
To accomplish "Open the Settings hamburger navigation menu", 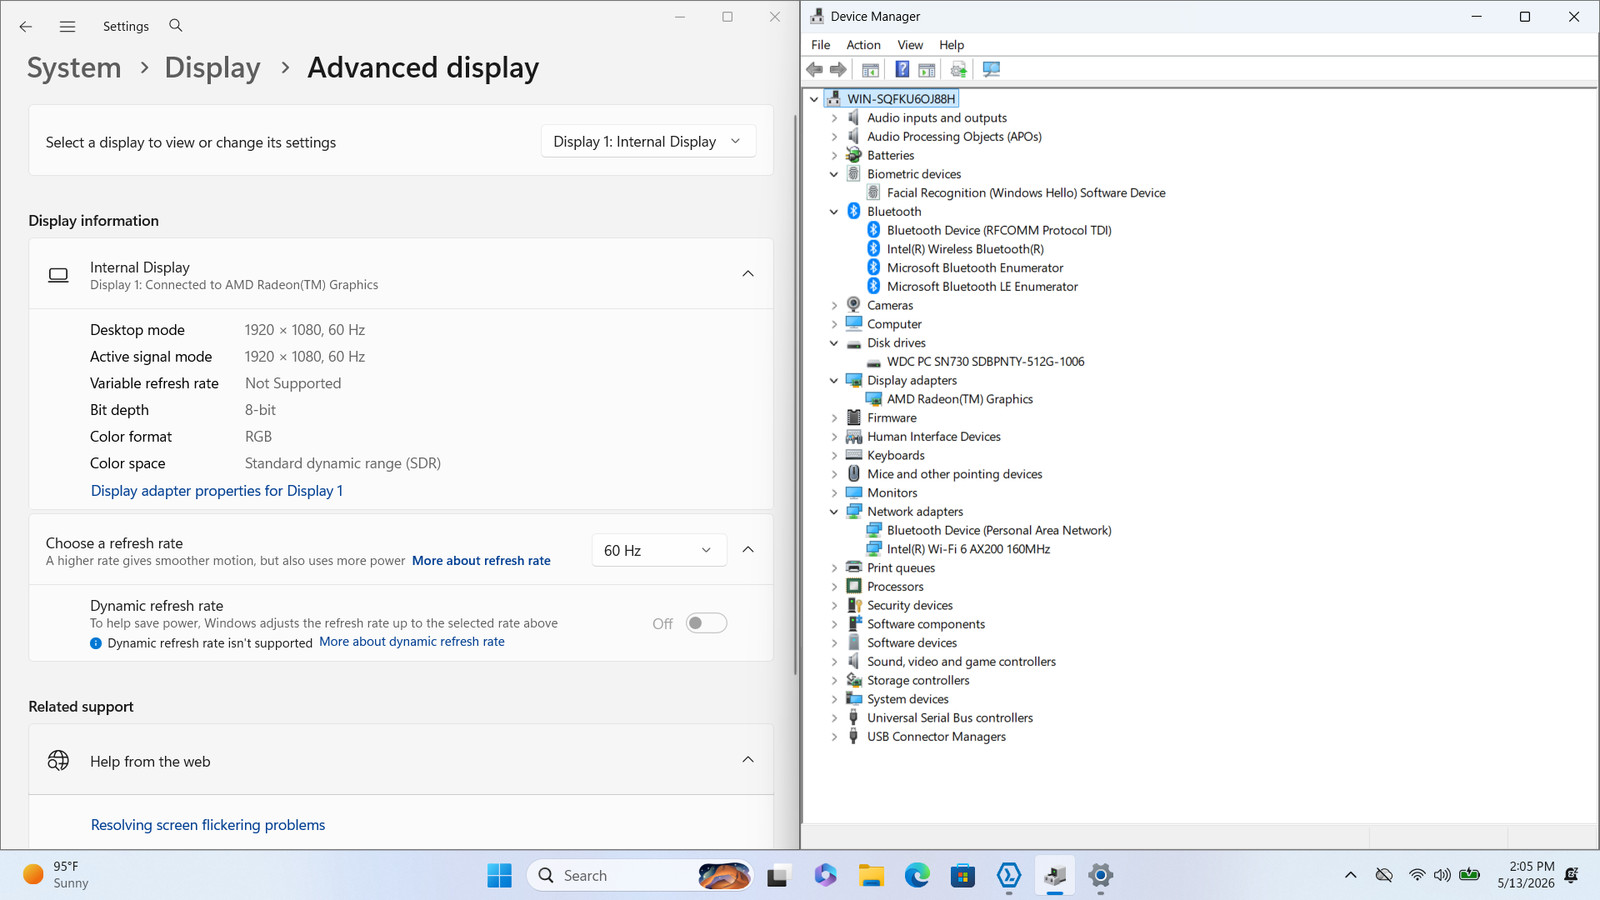I will (x=67, y=27).
